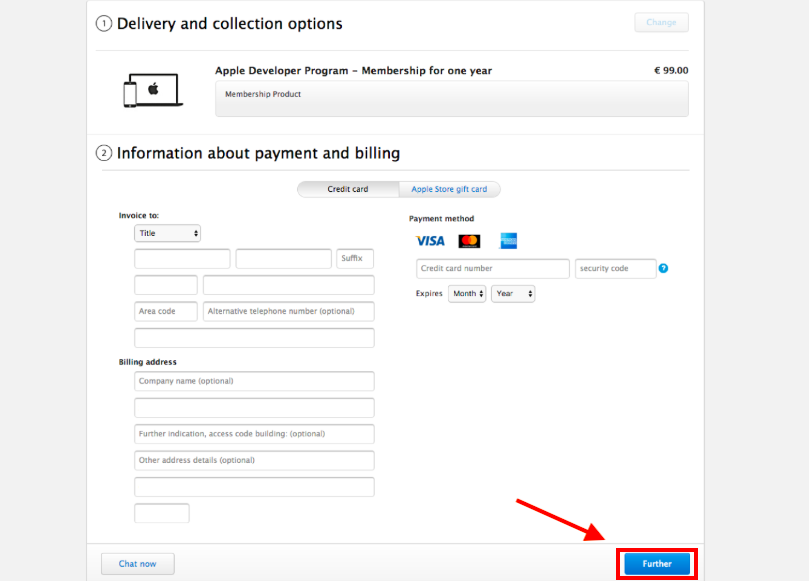
Task: Switch to Apple Store gift card tab
Action: [449, 189]
